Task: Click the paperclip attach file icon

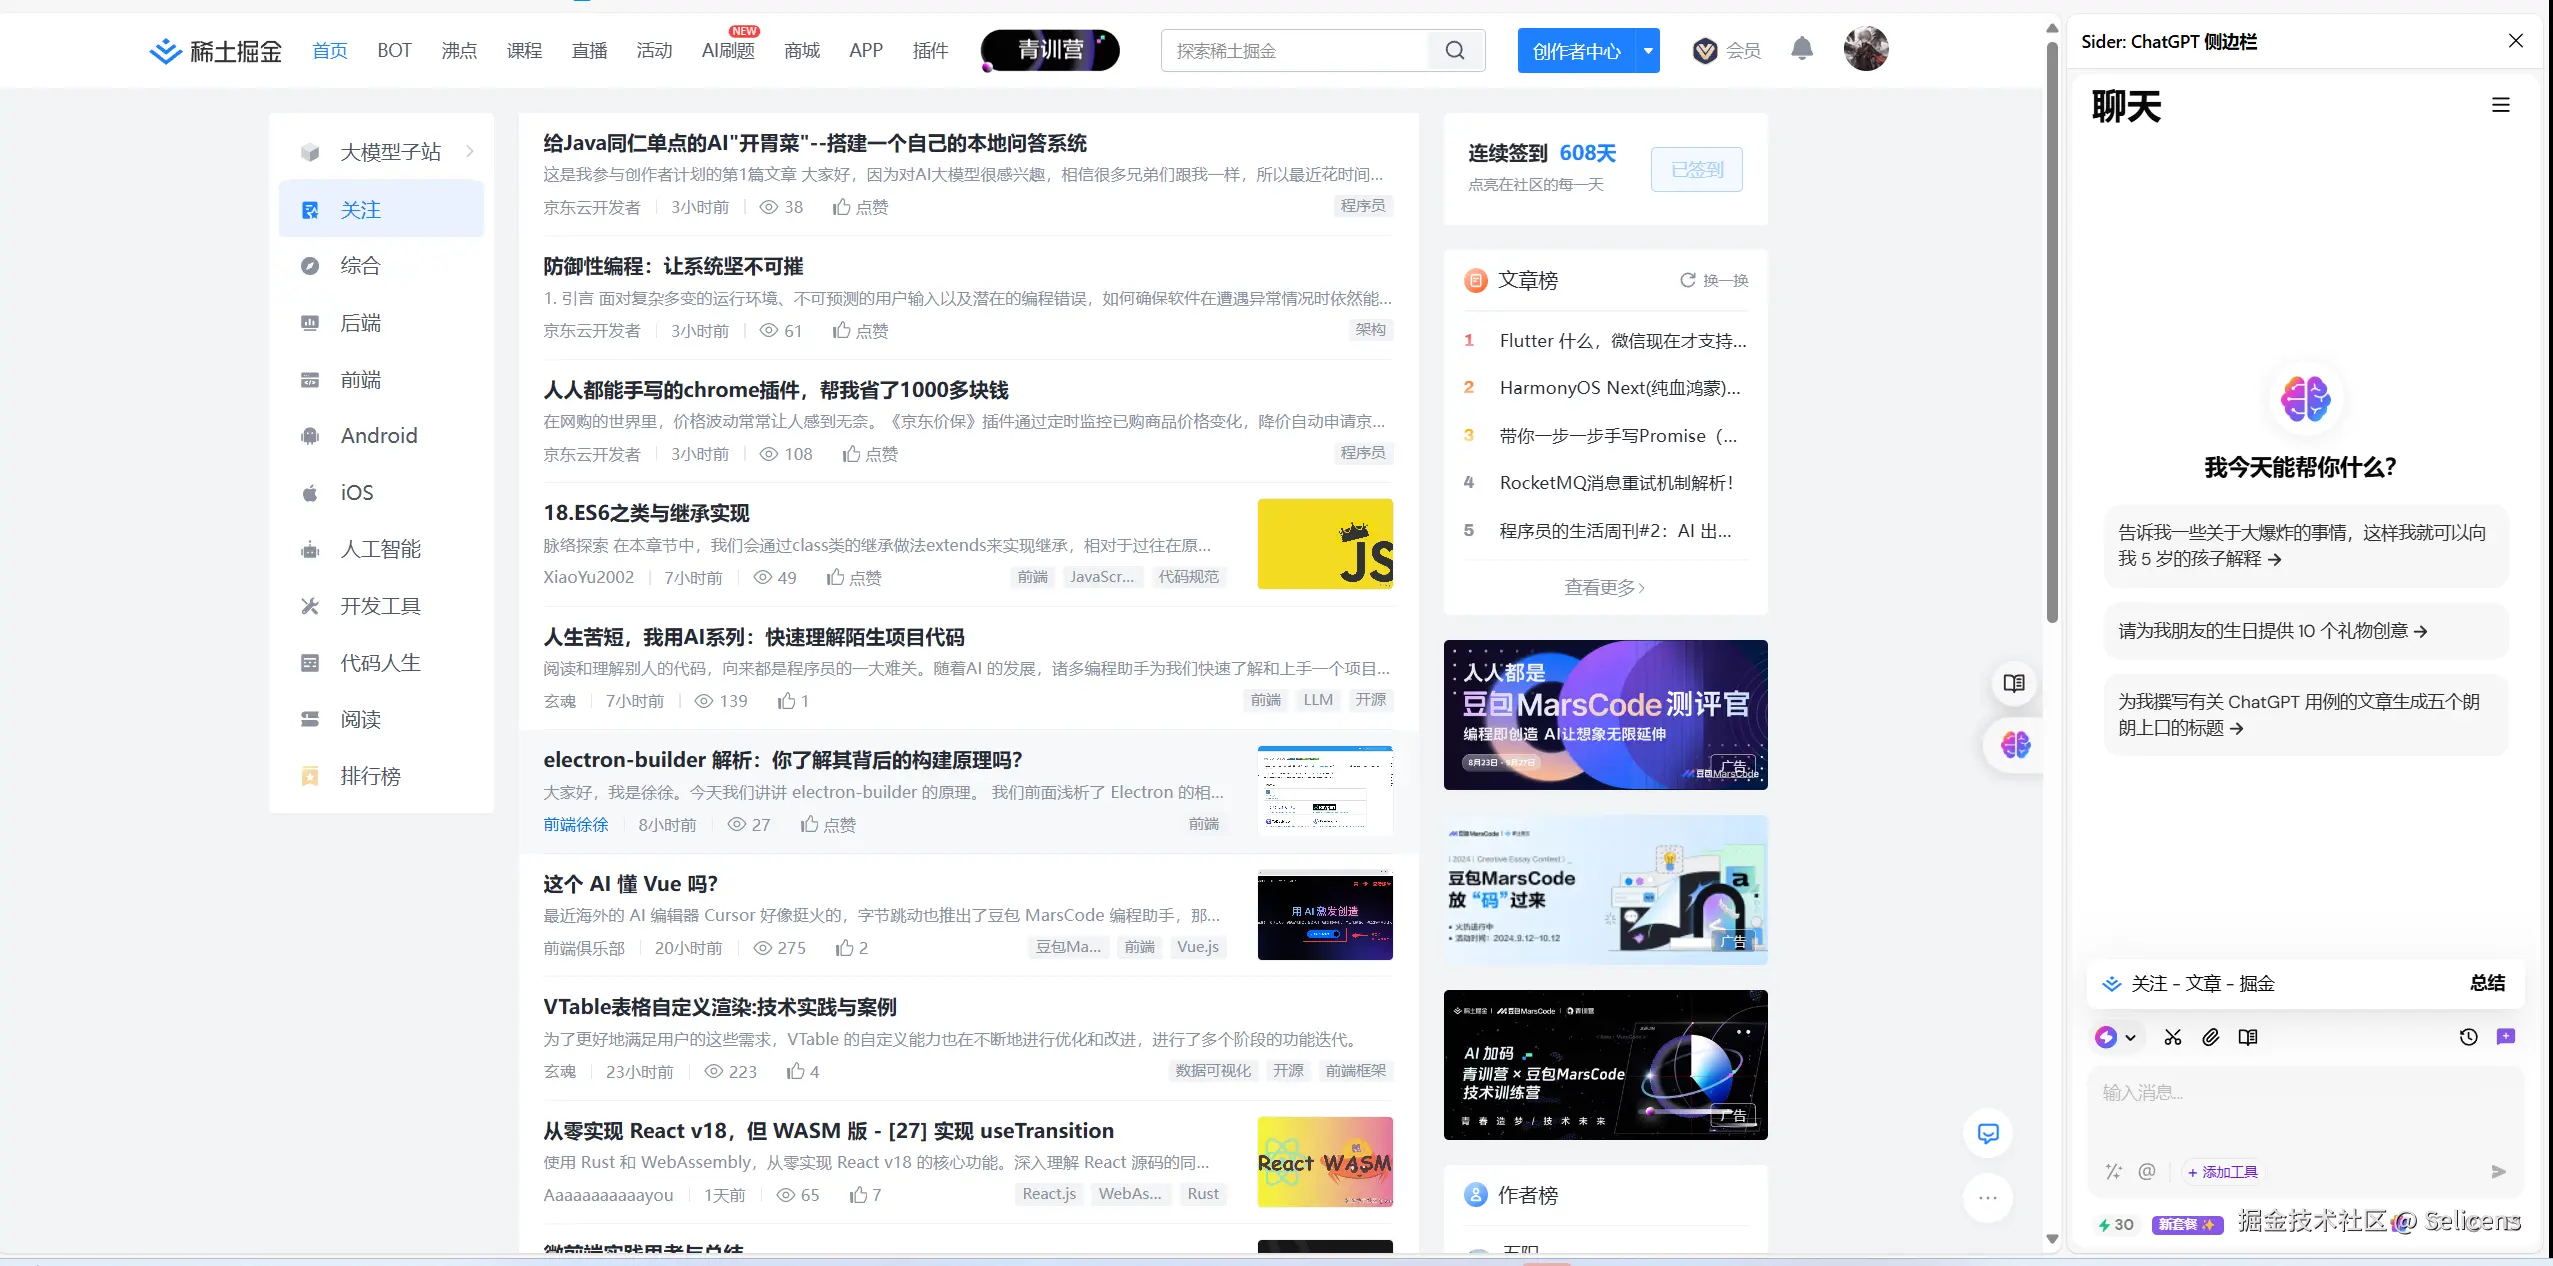Action: pos(2210,1037)
